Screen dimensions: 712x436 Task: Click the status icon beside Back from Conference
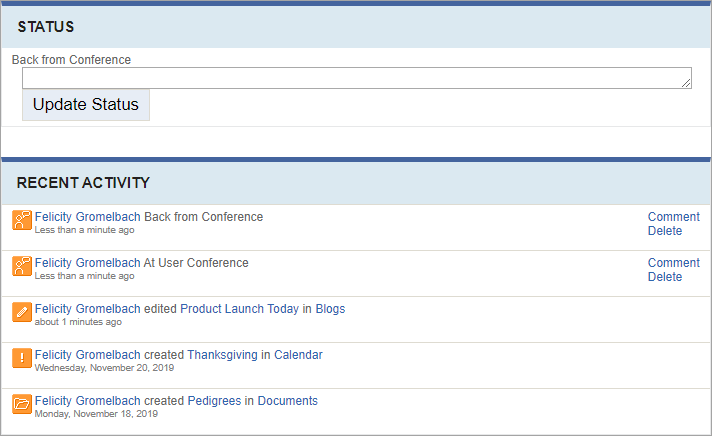[22, 220]
